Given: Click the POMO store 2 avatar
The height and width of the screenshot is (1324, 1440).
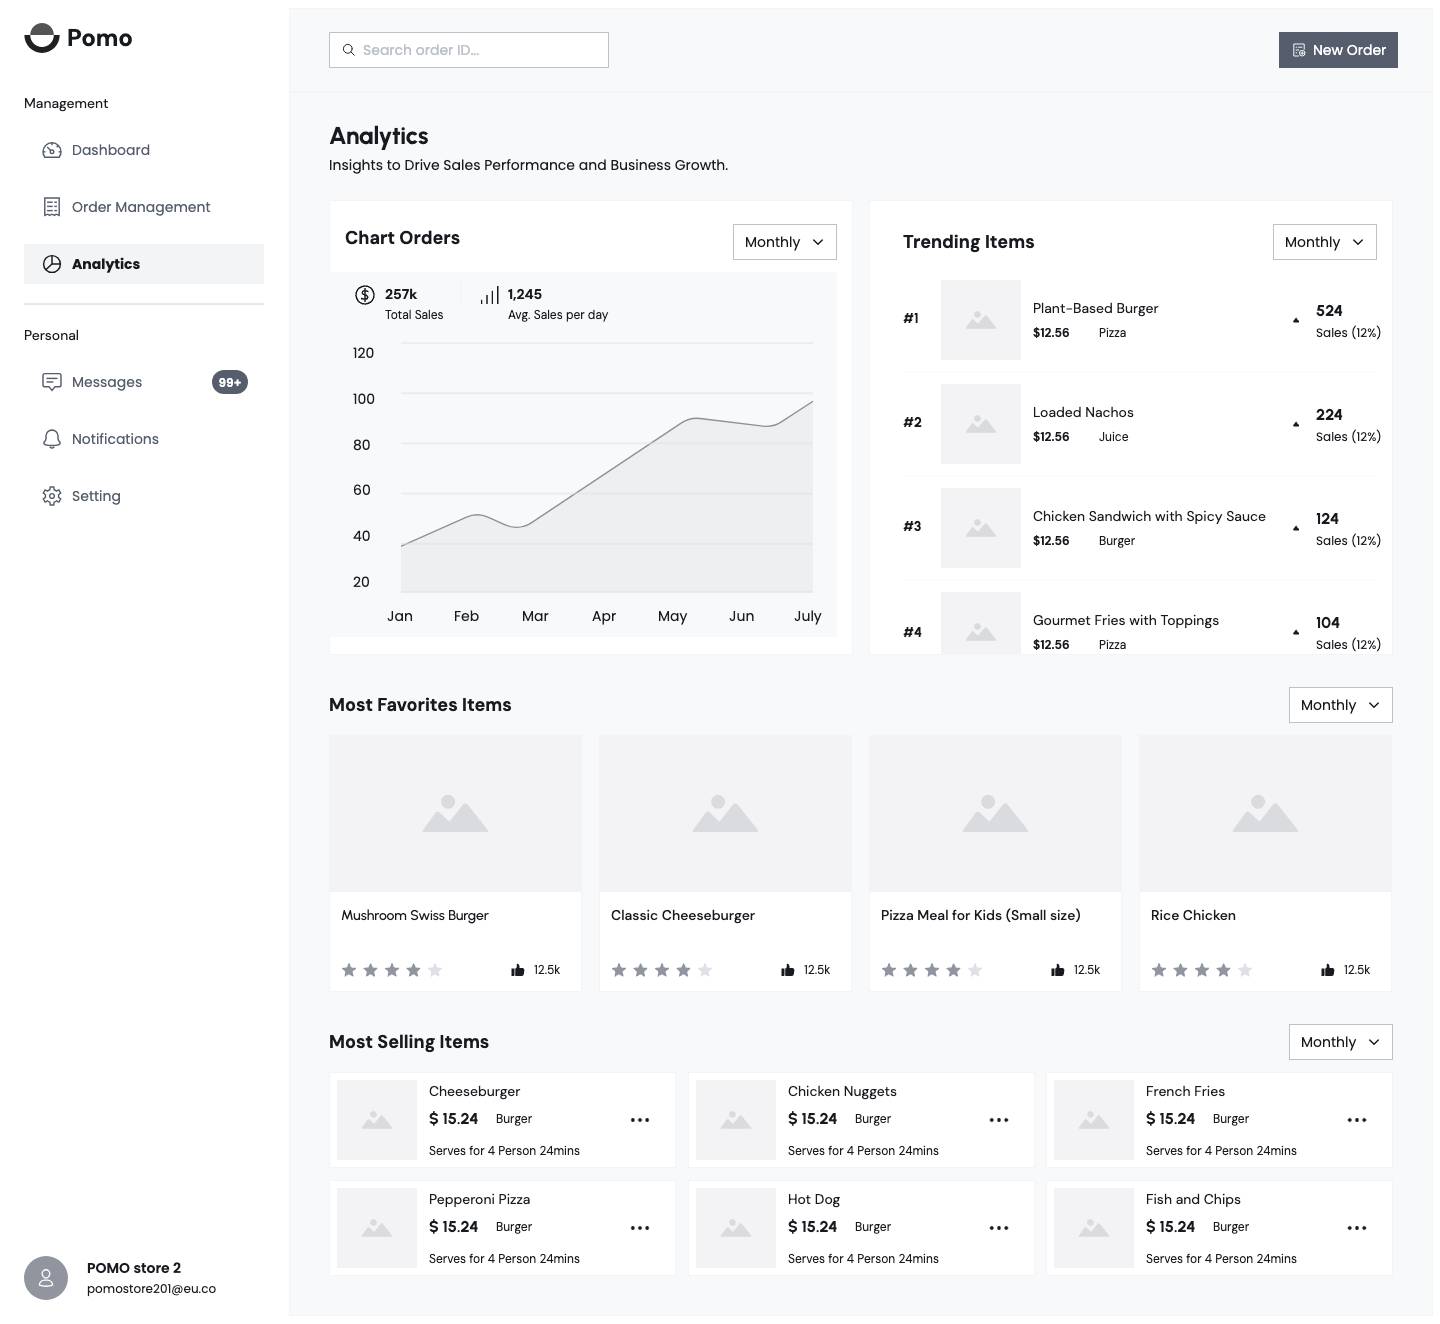Looking at the screenshot, I should coord(46,1278).
